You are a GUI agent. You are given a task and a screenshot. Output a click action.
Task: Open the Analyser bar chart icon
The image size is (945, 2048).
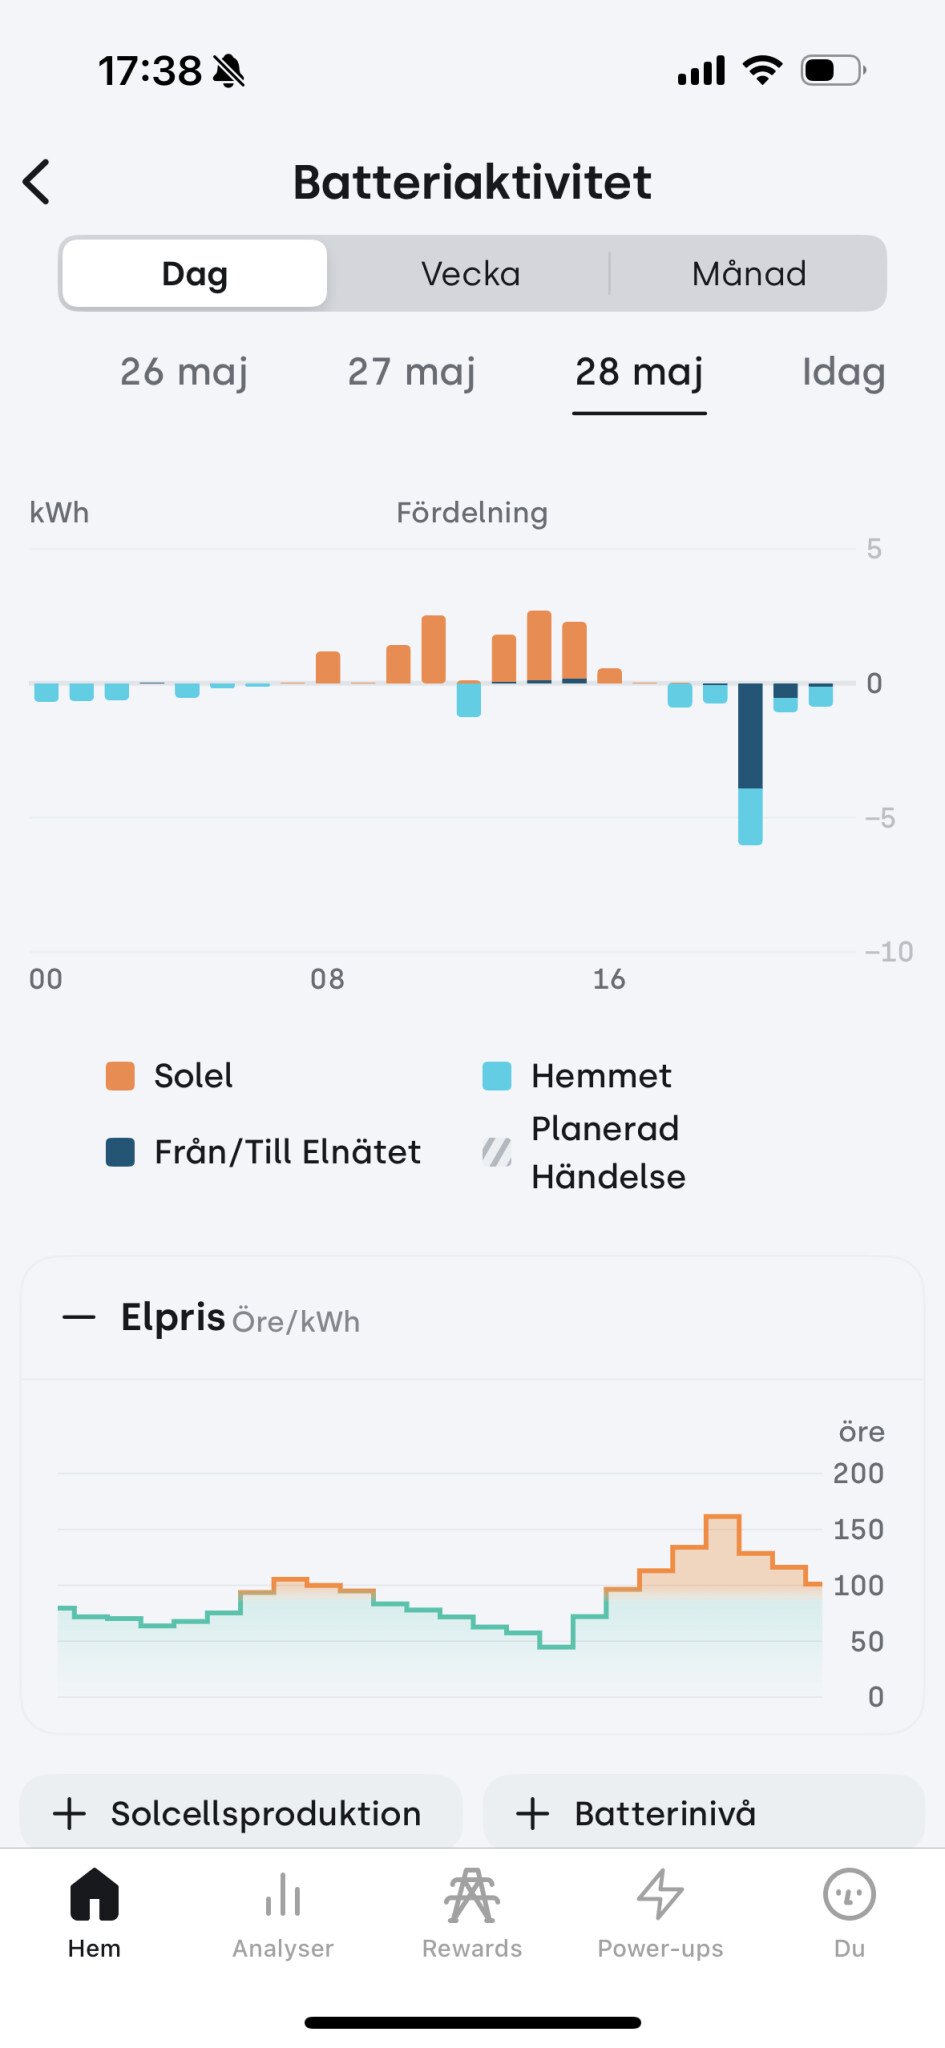283,1895
